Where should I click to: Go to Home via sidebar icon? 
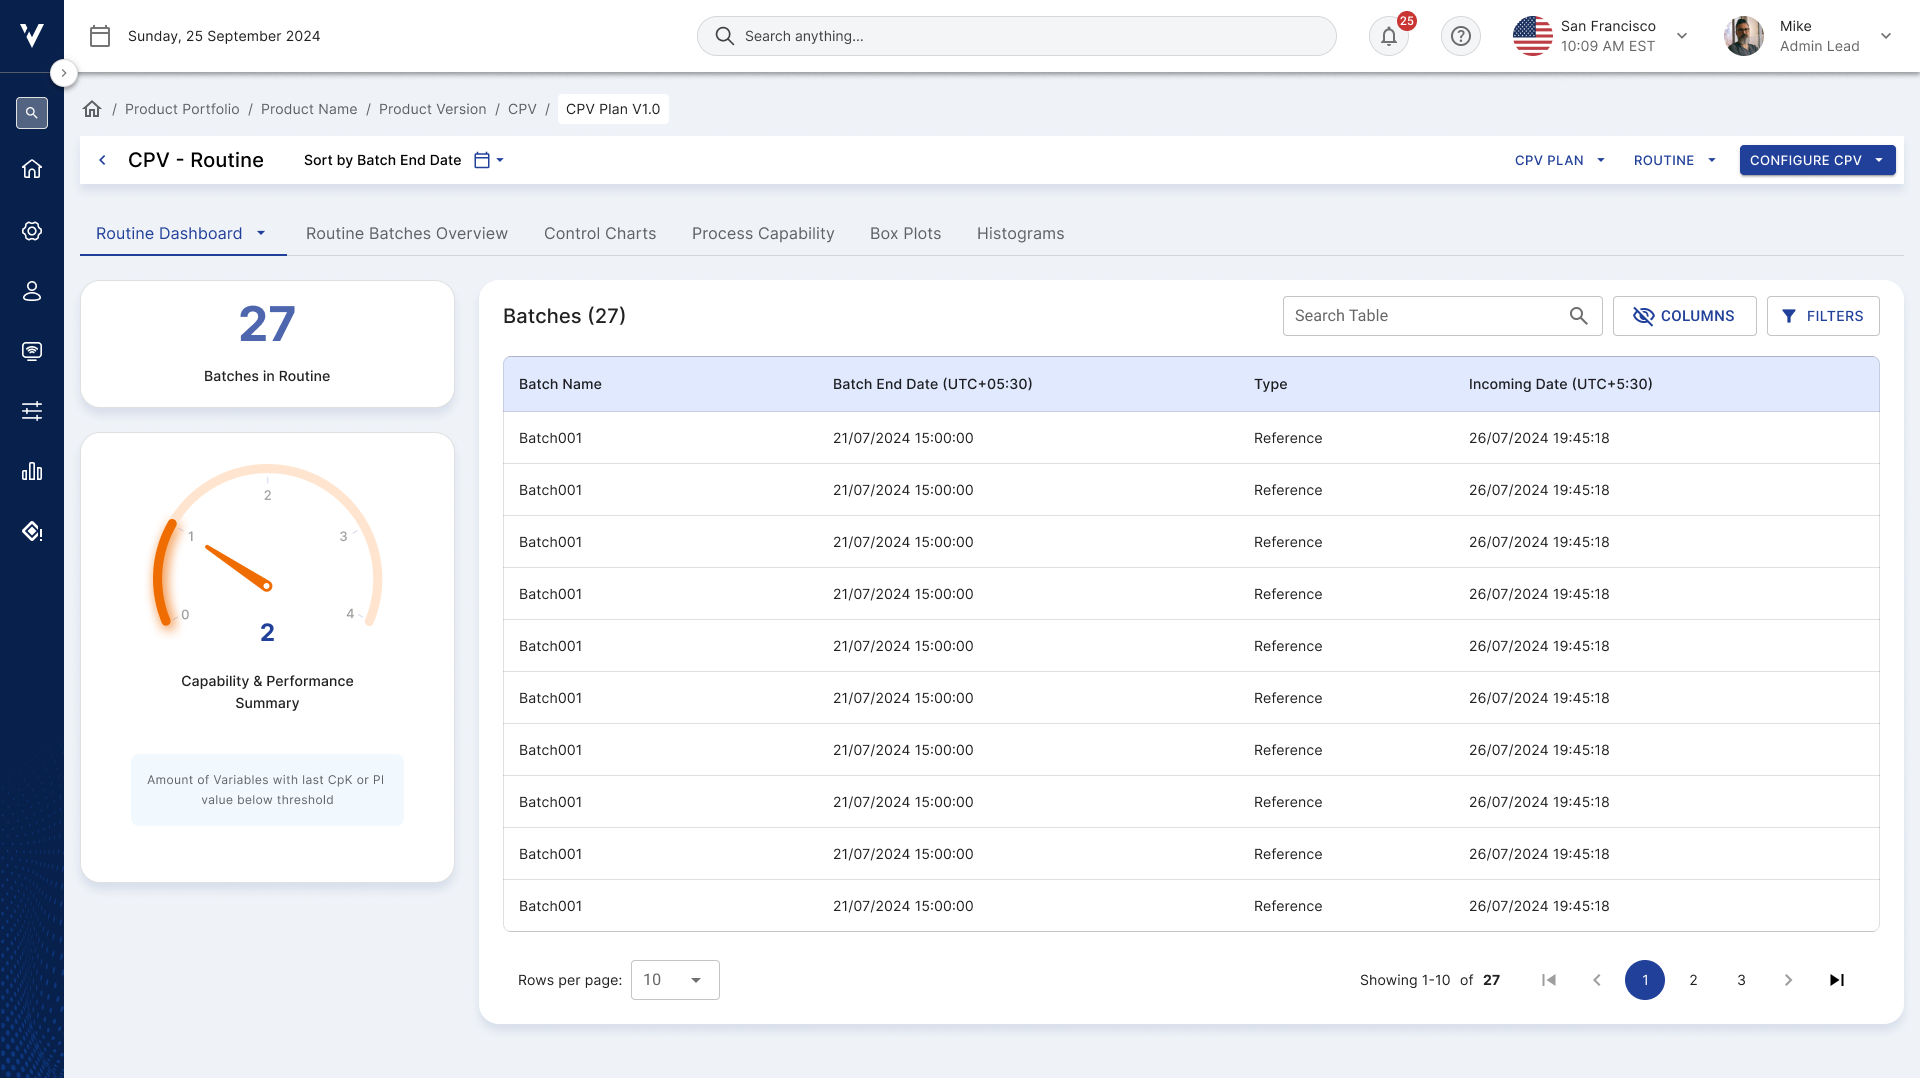coord(32,169)
